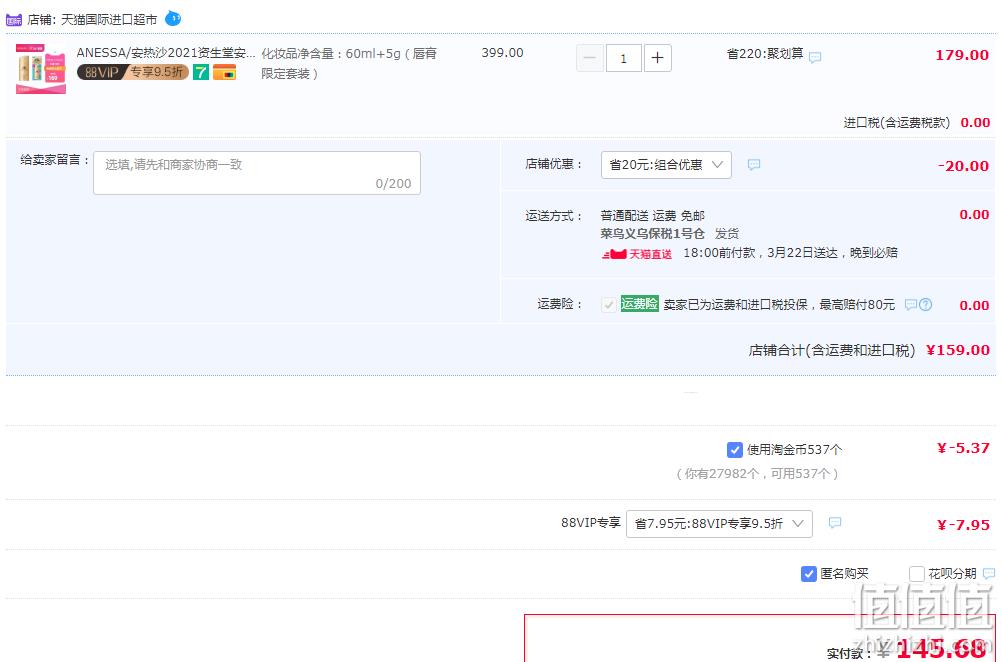Image resolution: width=1002 pixels, height=662 pixels.
Task: Click the store discount amount -20.00
Action: pos(964,166)
